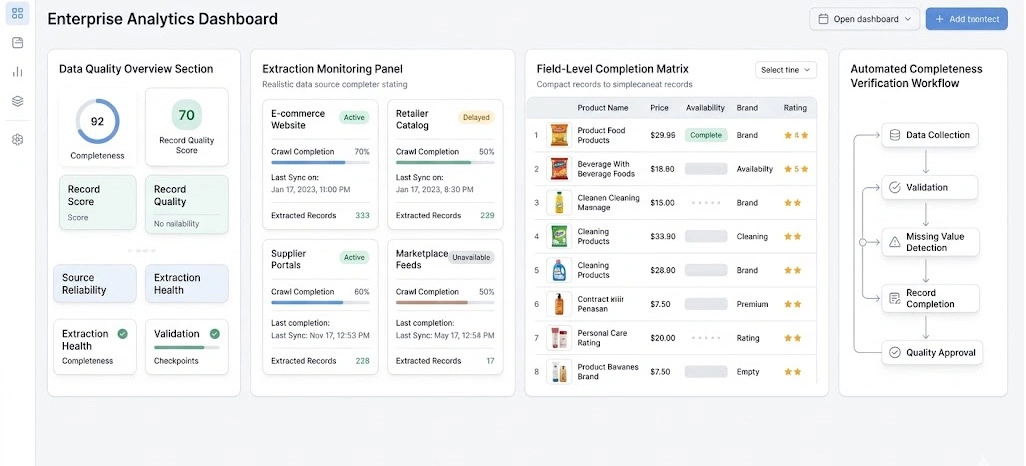Click the Product Bavanes Brand image
This screenshot has height=466, width=1026.
pos(559,372)
